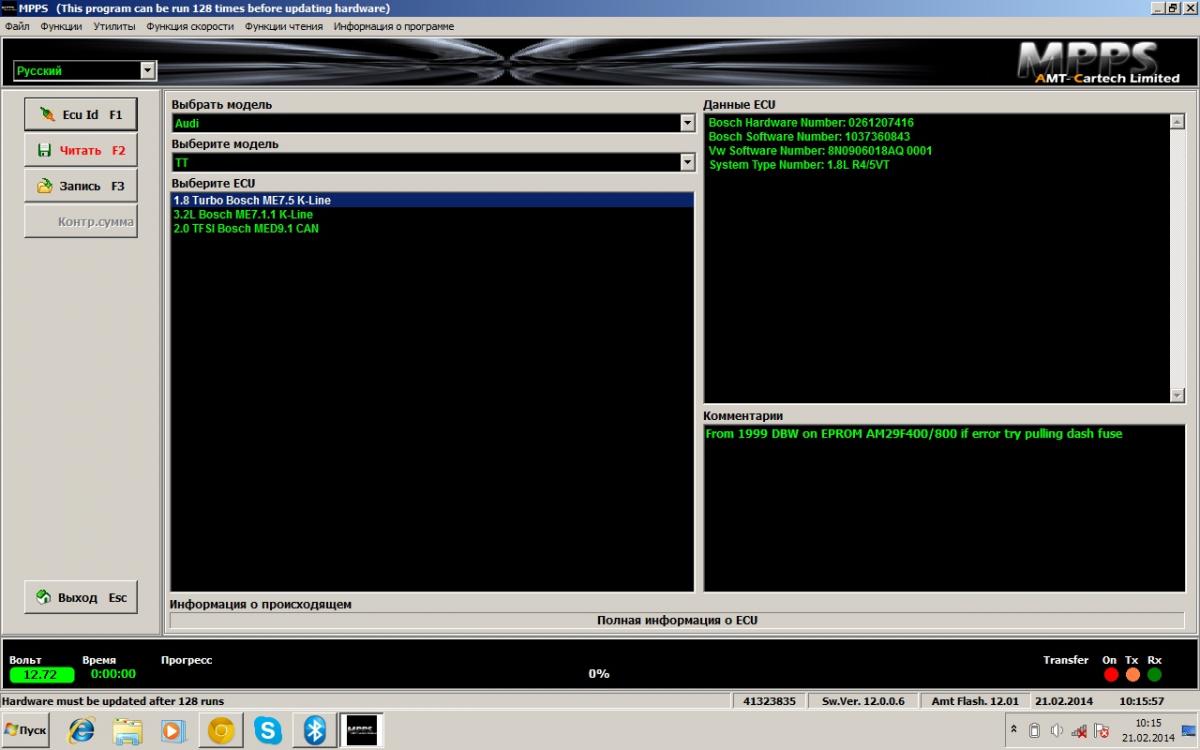This screenshot has height=750, width=1200.
Task: Click the green 12.72 voltage indicator
Action: [41, 675]
